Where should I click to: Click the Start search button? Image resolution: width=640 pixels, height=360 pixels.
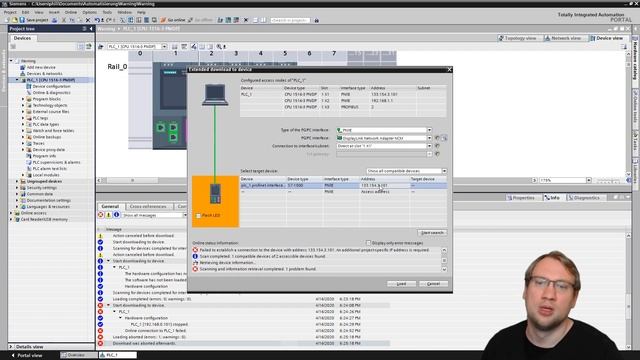[432, 233]
